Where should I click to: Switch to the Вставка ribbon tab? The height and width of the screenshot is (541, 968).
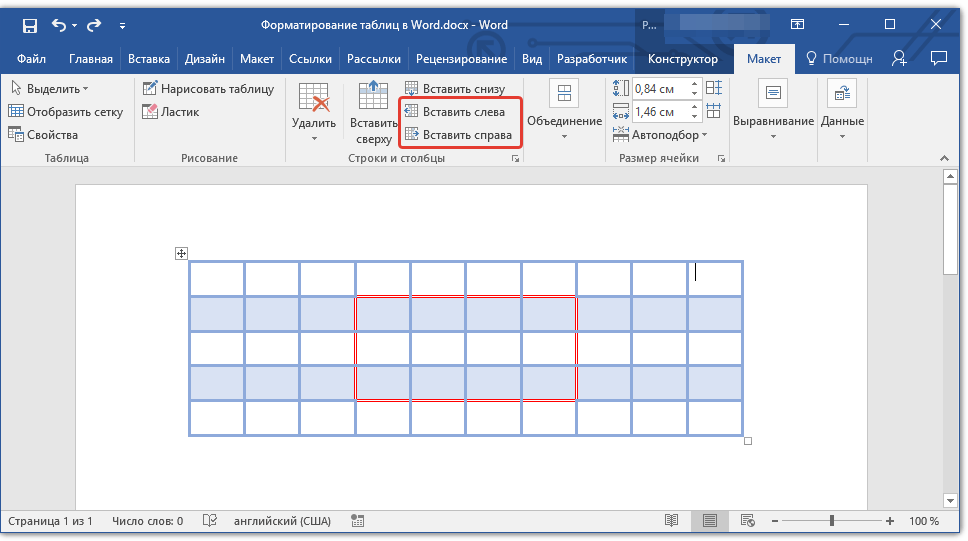148,59
